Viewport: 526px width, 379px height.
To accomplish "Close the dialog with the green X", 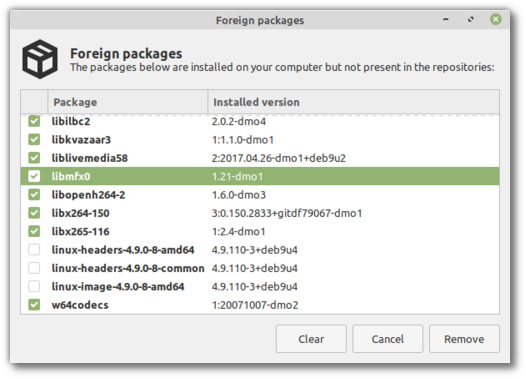I will point(495,19).
